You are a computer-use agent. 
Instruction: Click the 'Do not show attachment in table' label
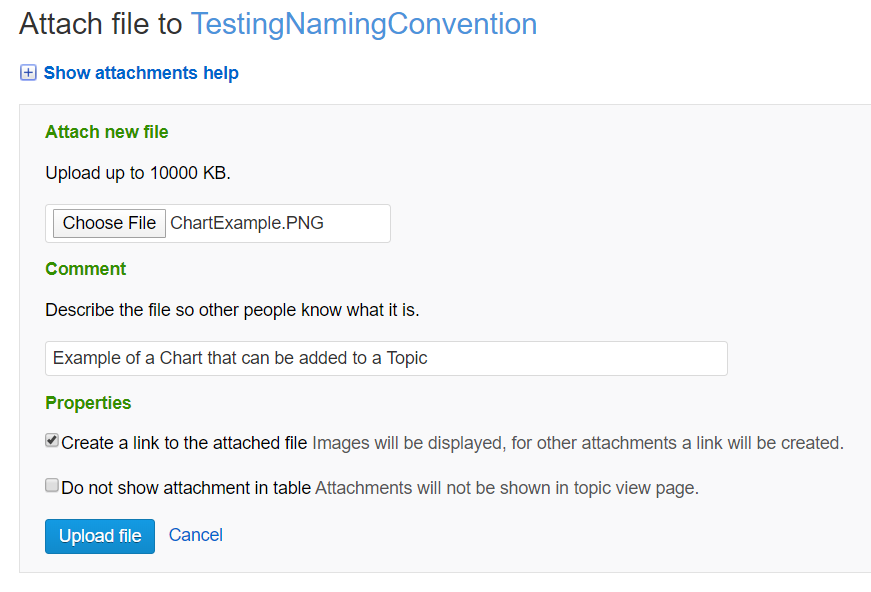(x=186, y=488)
